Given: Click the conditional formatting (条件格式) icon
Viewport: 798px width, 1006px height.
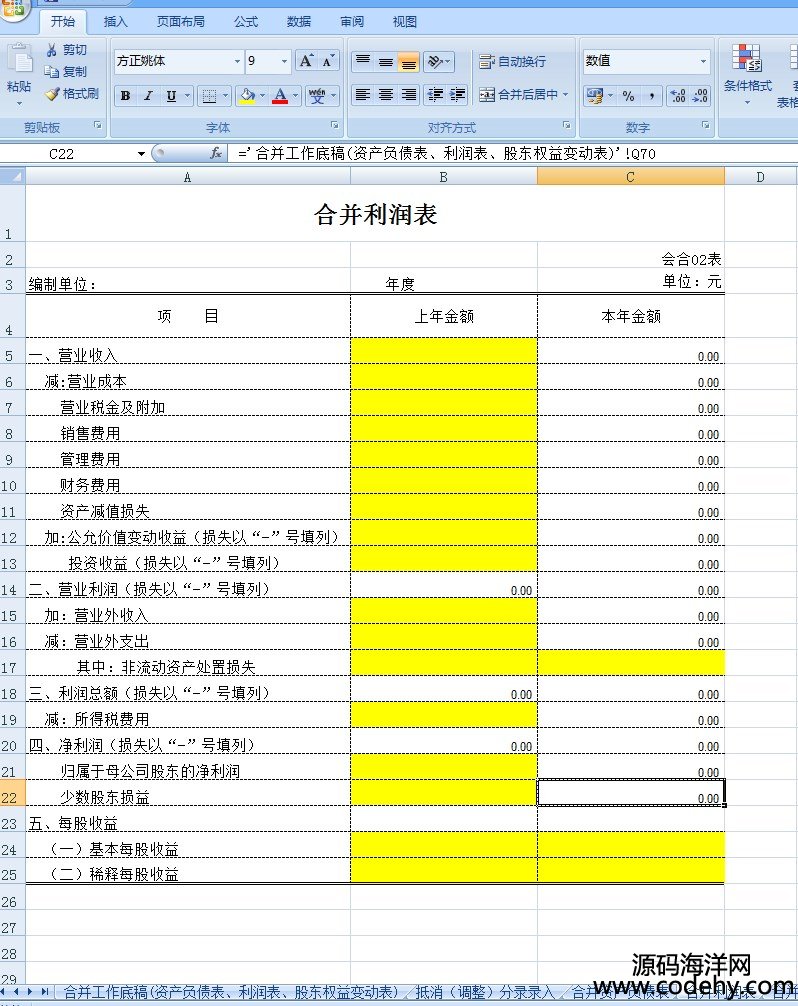Looking at the screenshot, I should (747, 59).
